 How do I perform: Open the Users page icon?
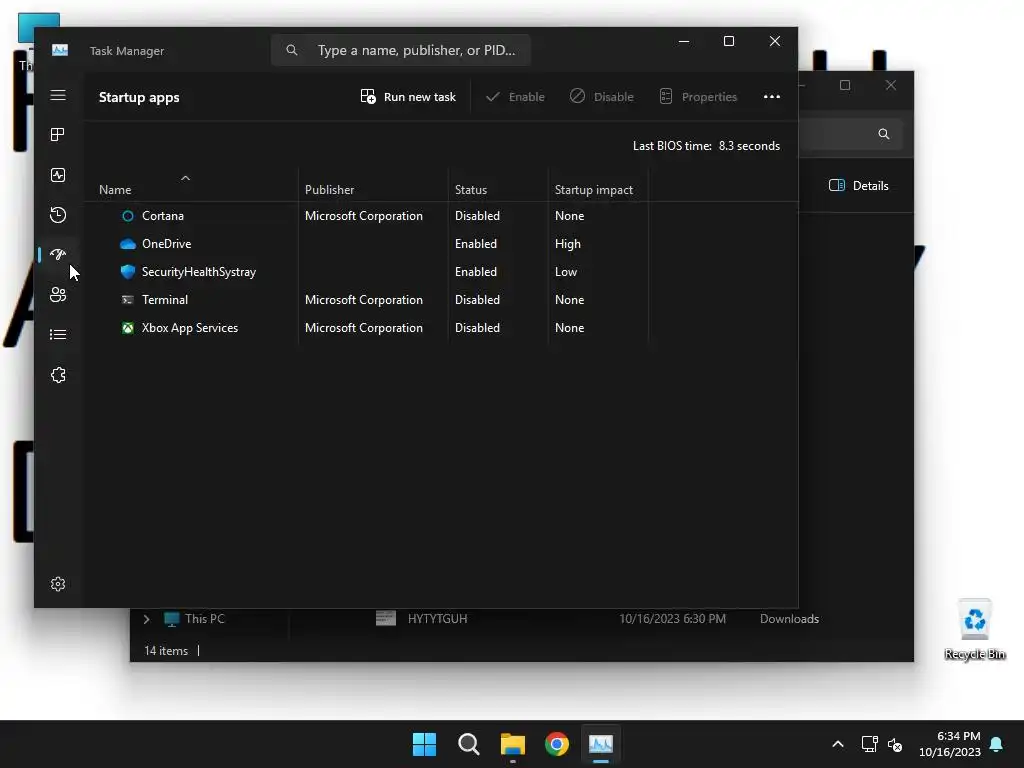point(58,295)
